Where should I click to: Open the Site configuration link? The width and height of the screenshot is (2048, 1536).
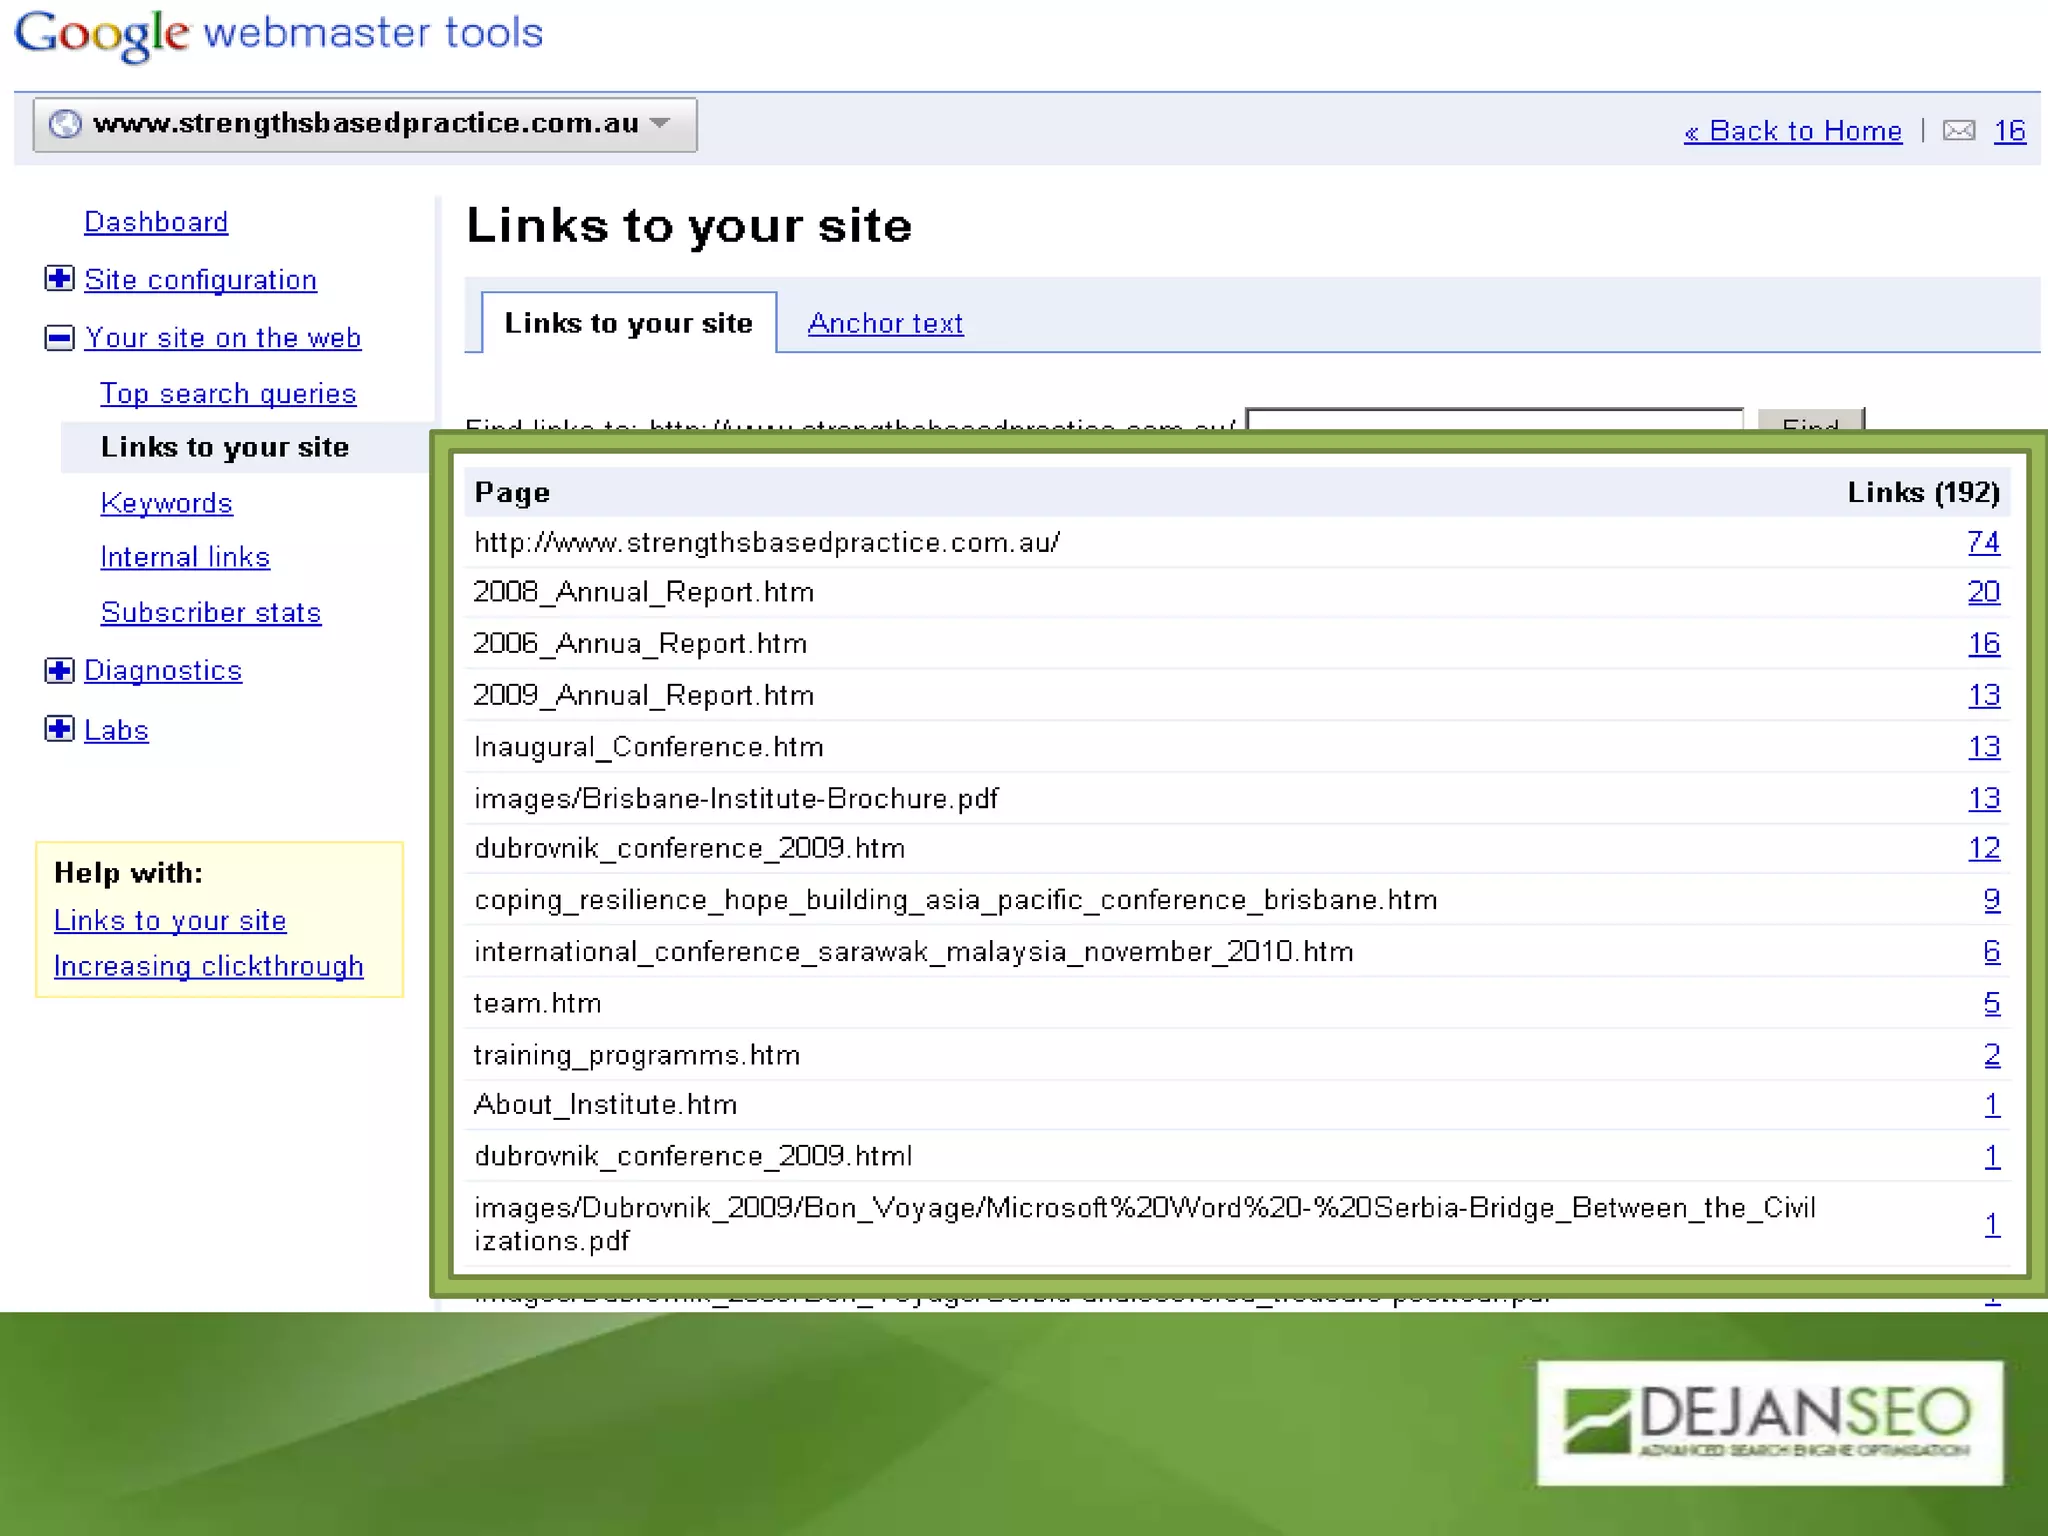(x=200, y=280)
